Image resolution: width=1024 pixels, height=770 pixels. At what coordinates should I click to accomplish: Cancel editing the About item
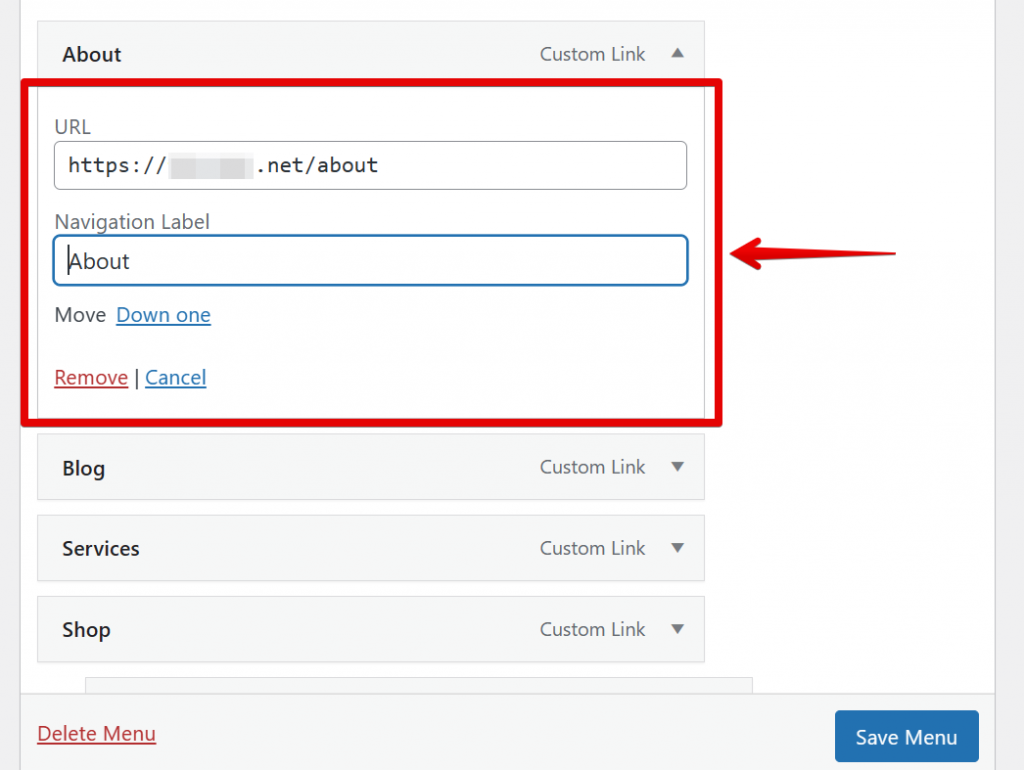click(x=175, y=377)
